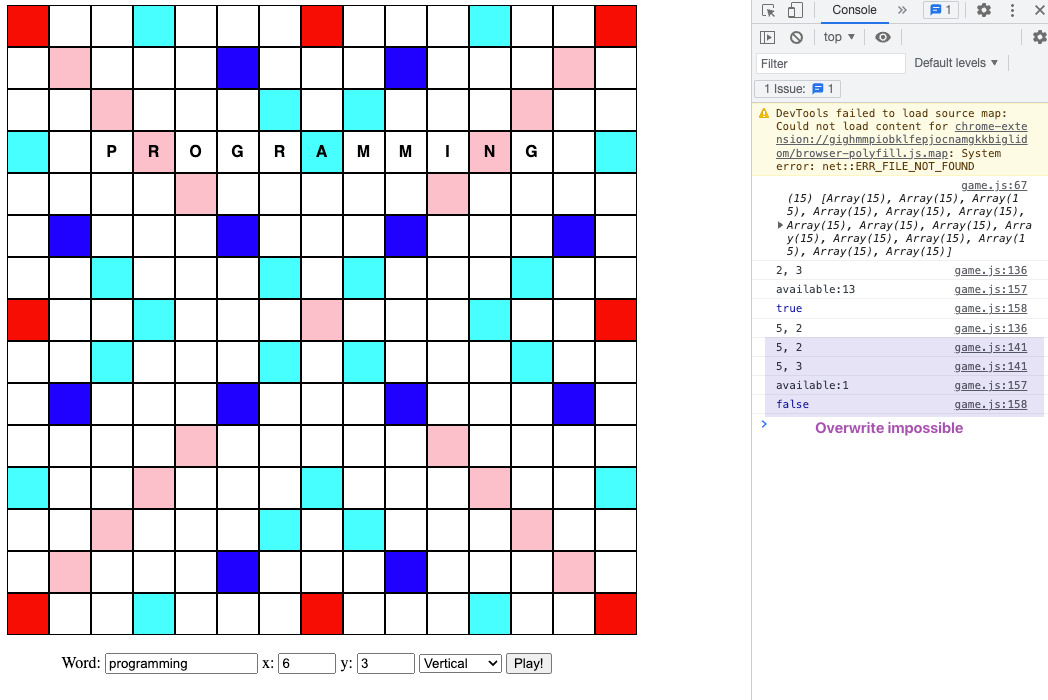The image size is (1048, 700).
Task: Click the I tile on the board
Action: pyautogui.click(x=448, y=152)
